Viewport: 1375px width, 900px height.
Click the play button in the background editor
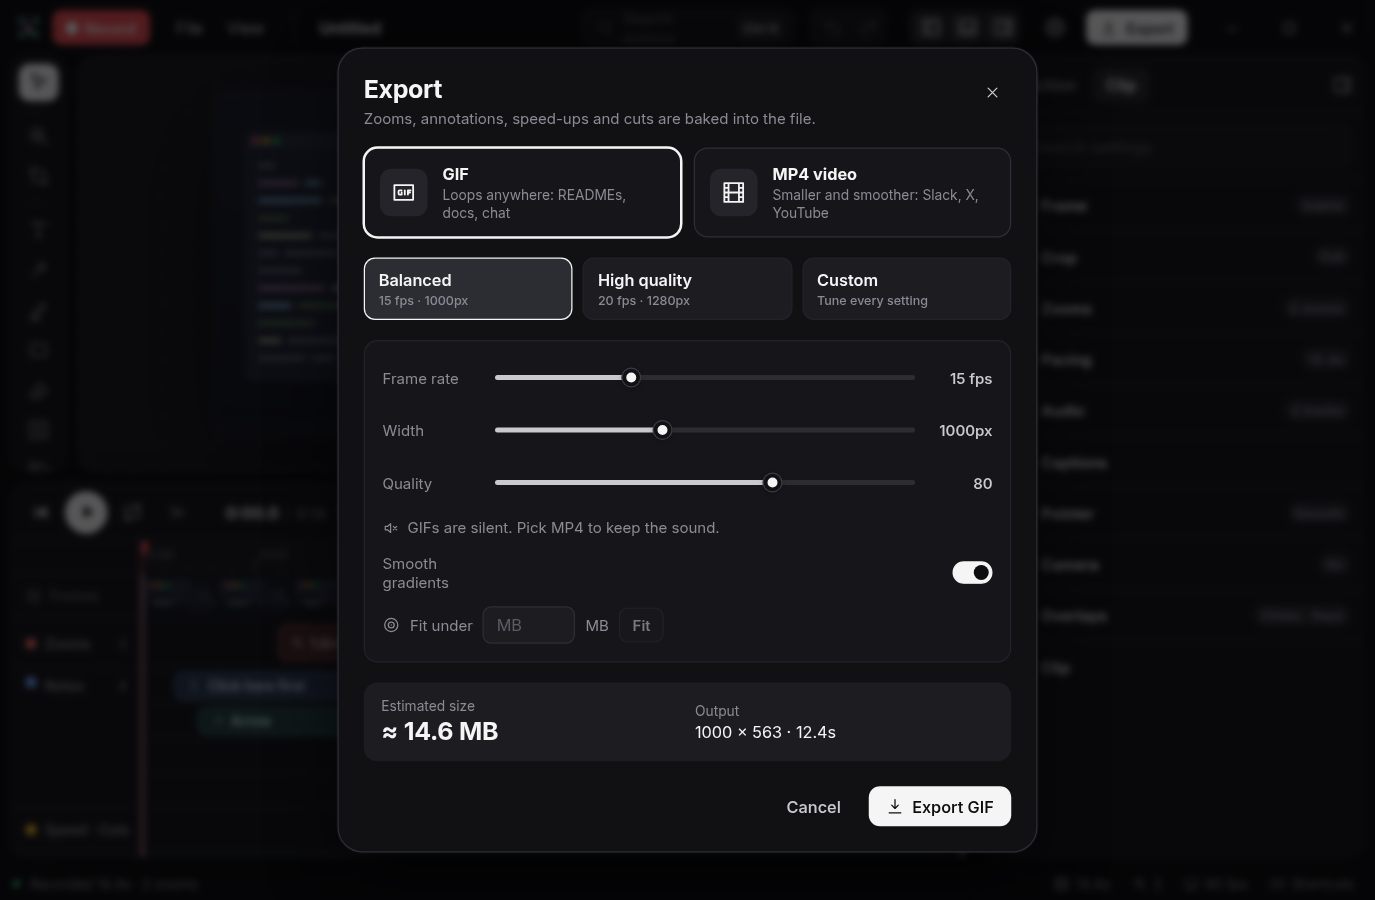[86, 512]
